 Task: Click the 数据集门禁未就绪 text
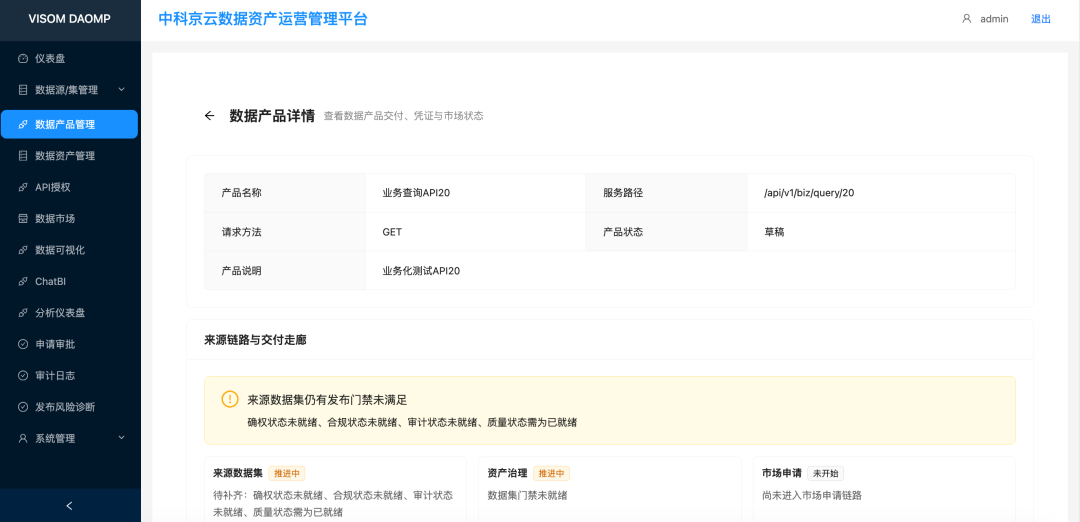pyautogui.click(x=528, y=494)
